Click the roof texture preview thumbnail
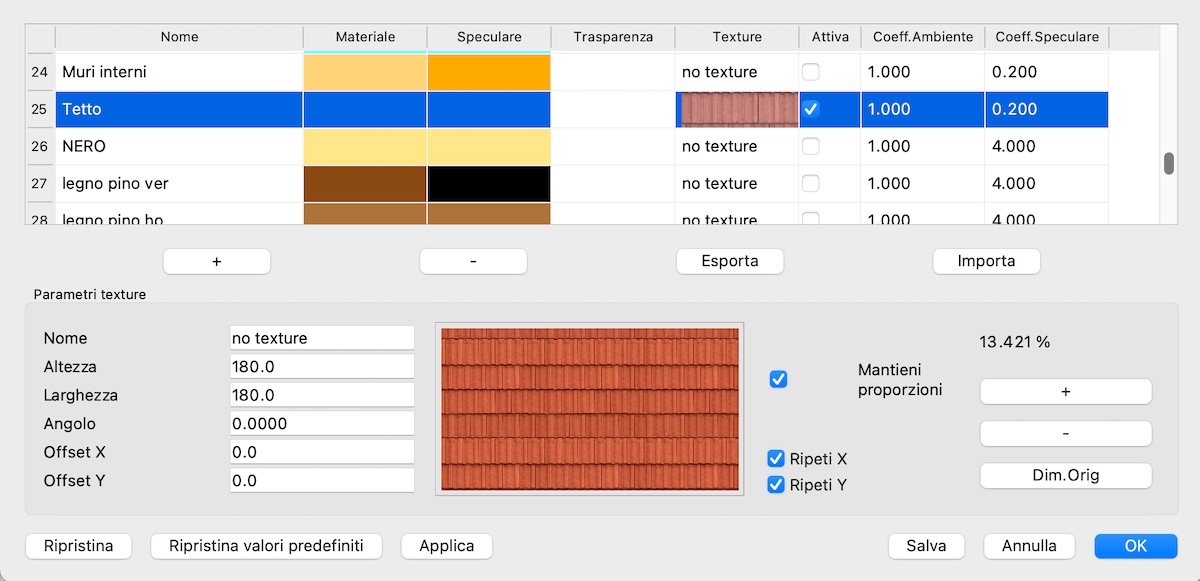Viewport: 1200px width, 581px height. 589,408
